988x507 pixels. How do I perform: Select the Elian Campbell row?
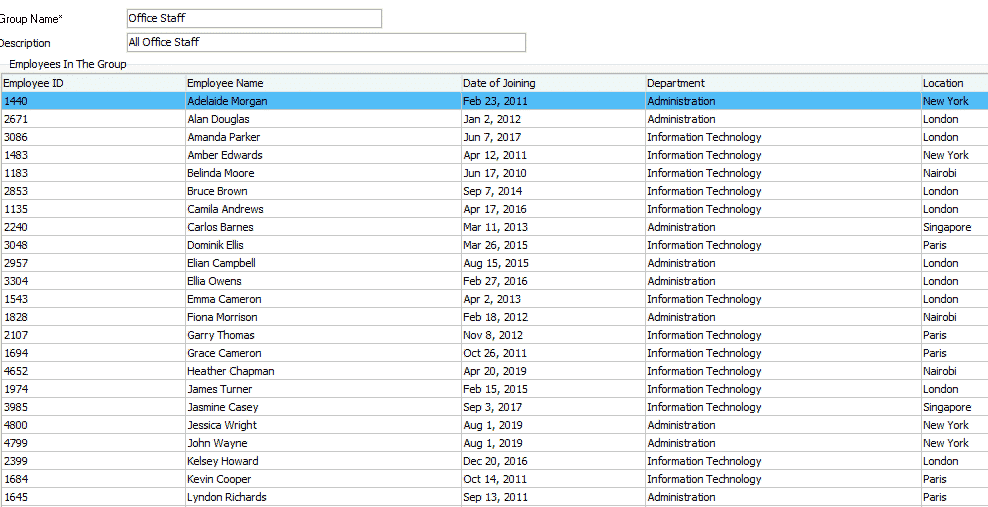(x=495, y=263)
